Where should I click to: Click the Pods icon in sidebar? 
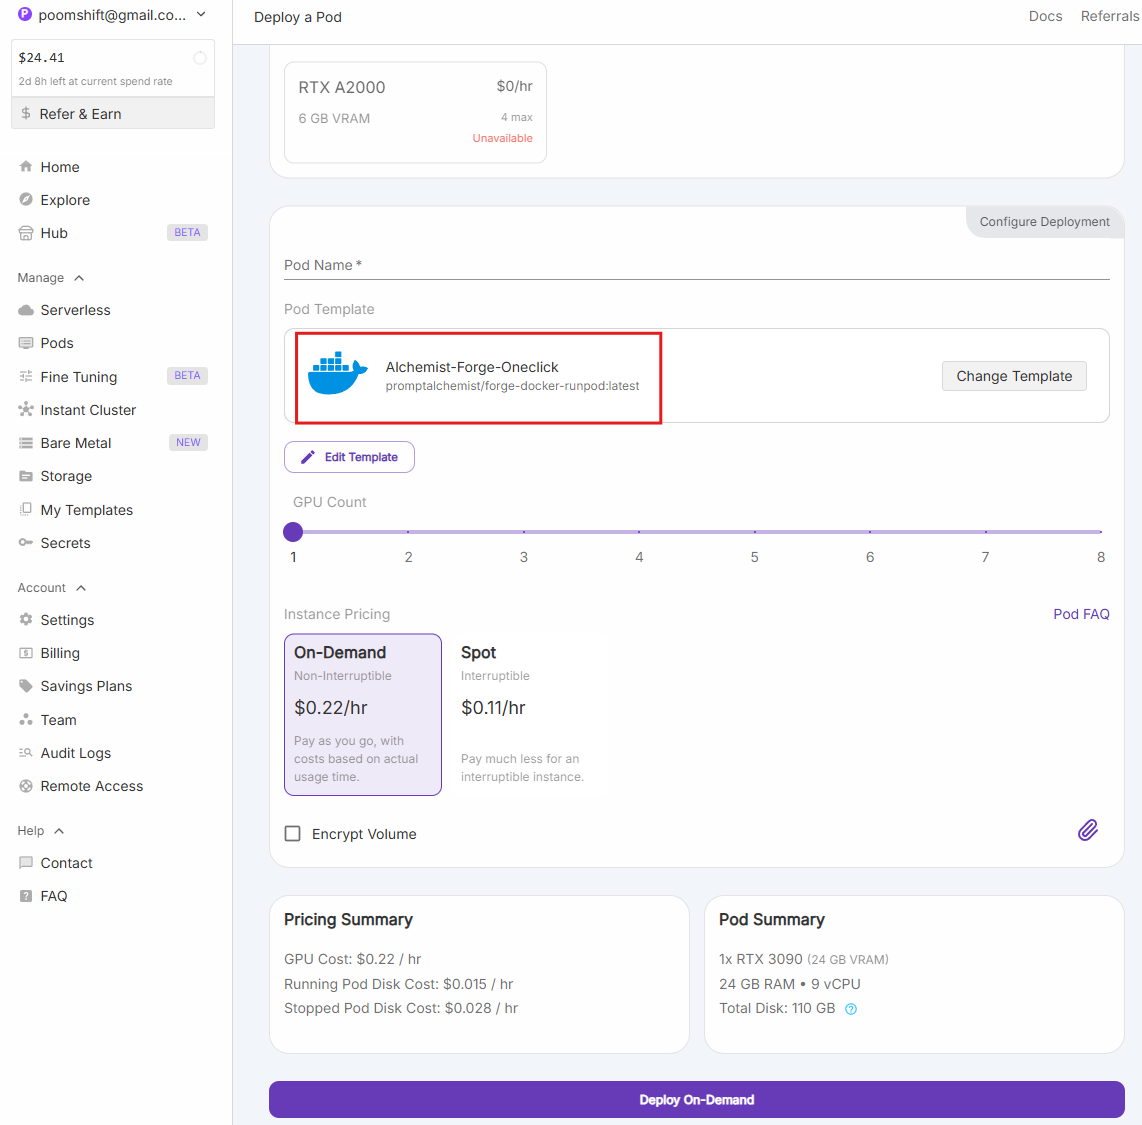pos(26,343)
